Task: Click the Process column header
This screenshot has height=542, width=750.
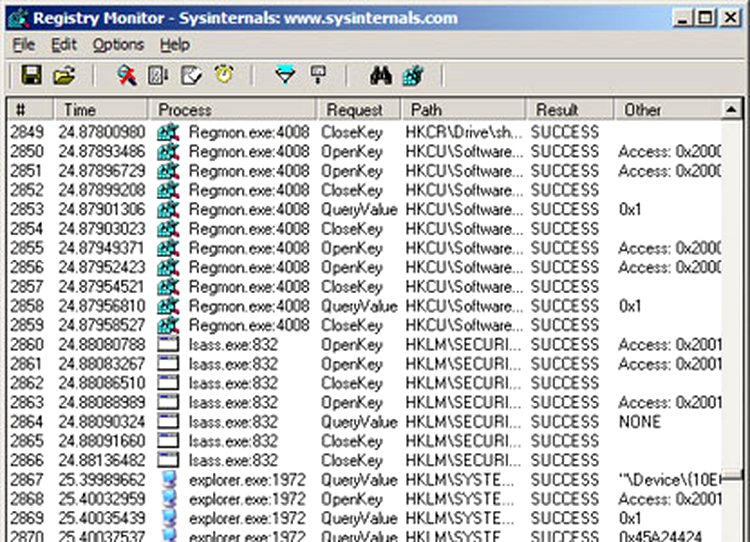Action: 185,110
